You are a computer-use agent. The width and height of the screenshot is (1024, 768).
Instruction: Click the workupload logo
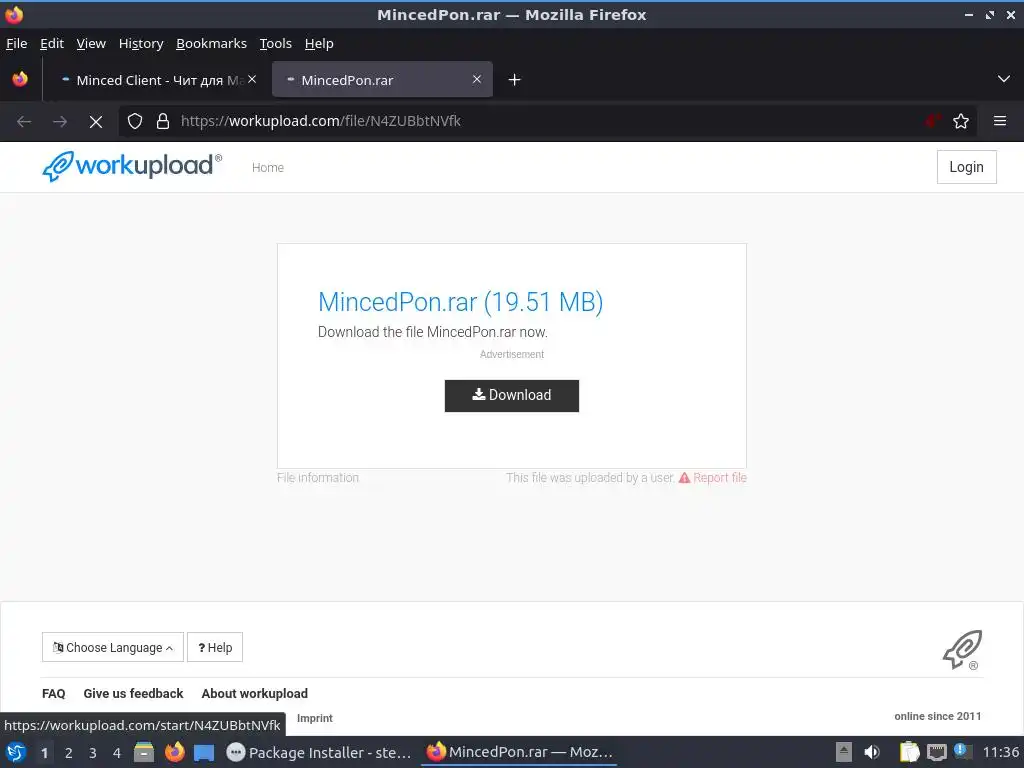132,166
